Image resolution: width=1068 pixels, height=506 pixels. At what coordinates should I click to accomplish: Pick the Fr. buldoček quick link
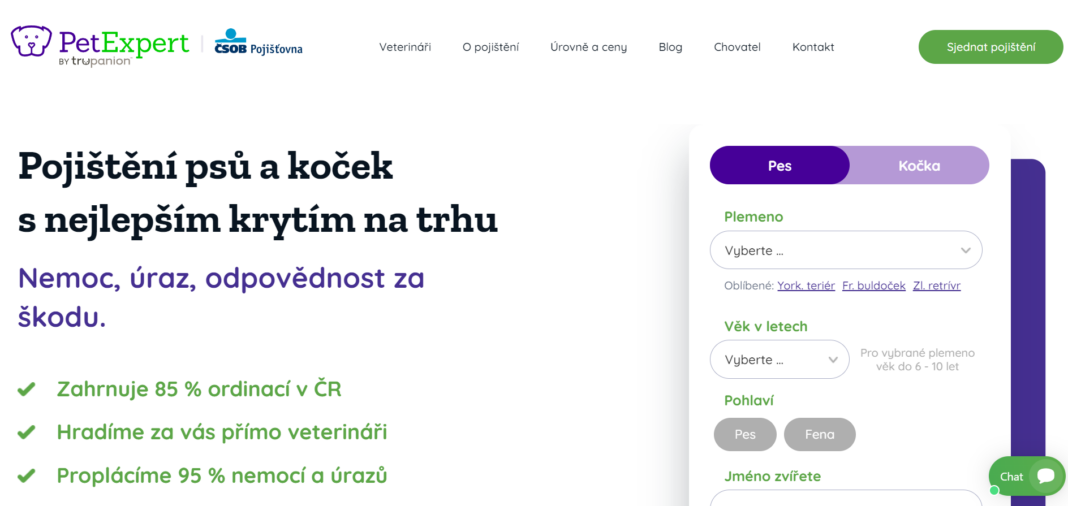(873, 286)
